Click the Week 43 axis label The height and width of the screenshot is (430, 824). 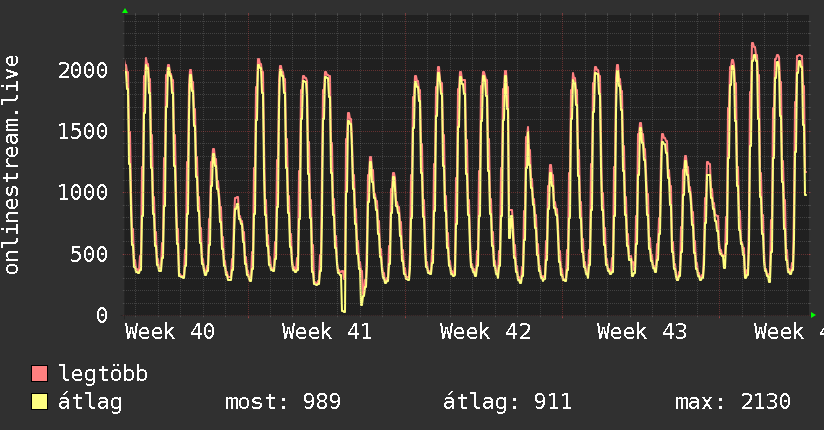coord(642,332)
